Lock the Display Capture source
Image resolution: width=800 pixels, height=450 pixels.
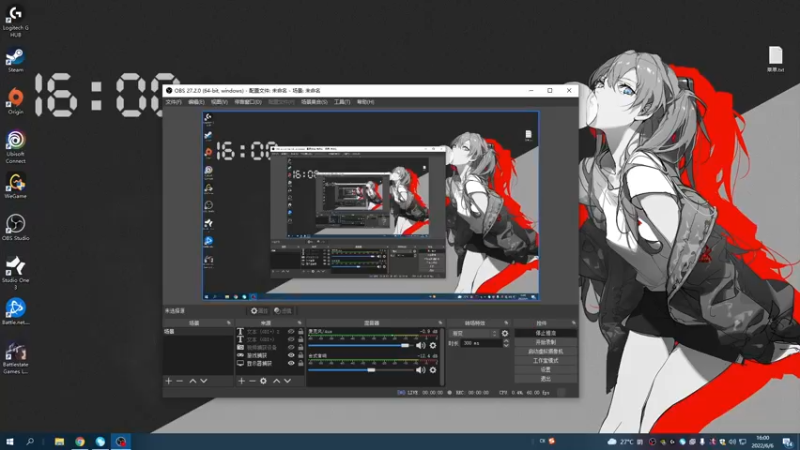tap(301, 363)
